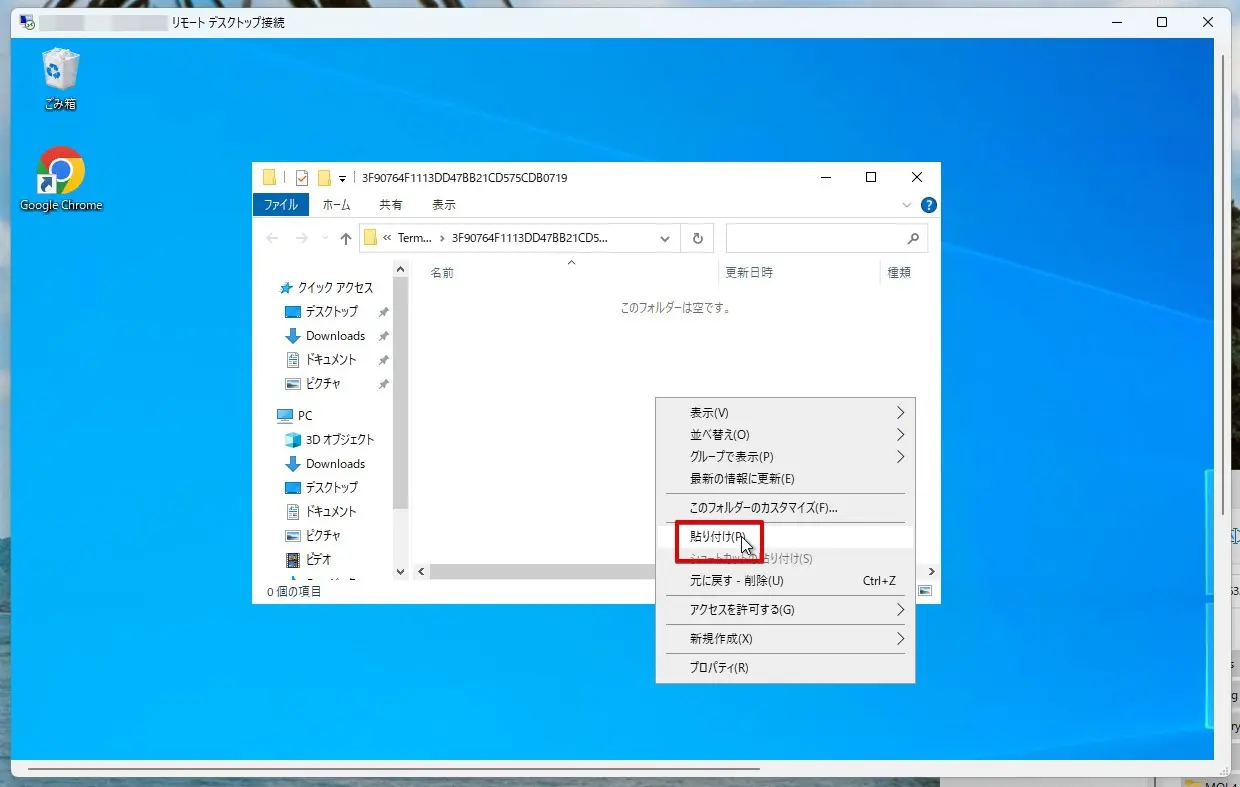Open the ビデオ folder in sidebar

tap(318, 560)
